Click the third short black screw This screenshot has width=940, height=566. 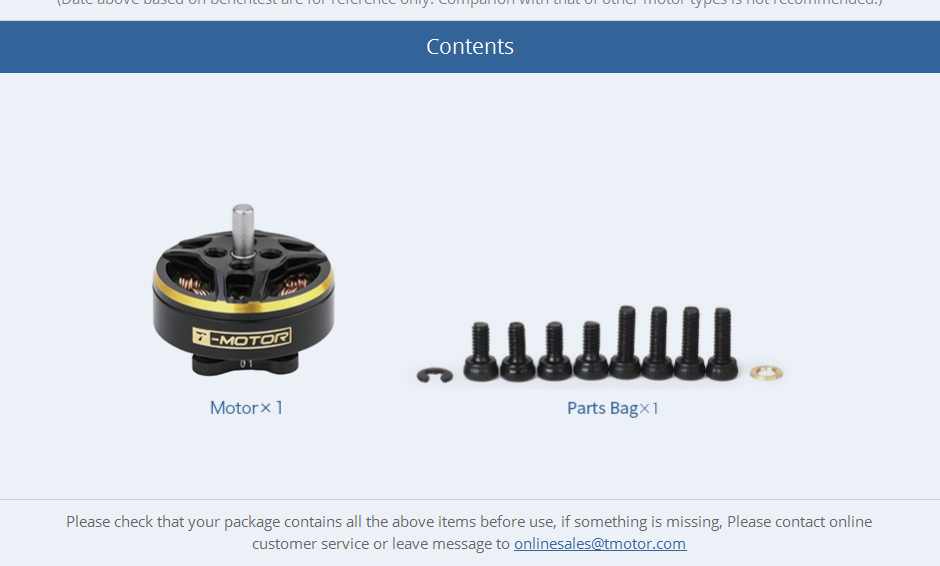pos(555,351)
